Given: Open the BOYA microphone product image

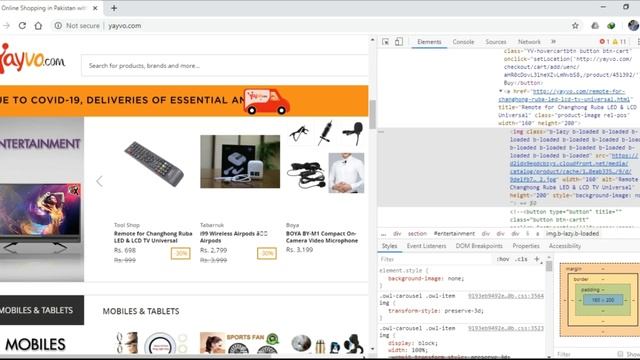Looking at the screenshot, I should [x=325, y=157].
